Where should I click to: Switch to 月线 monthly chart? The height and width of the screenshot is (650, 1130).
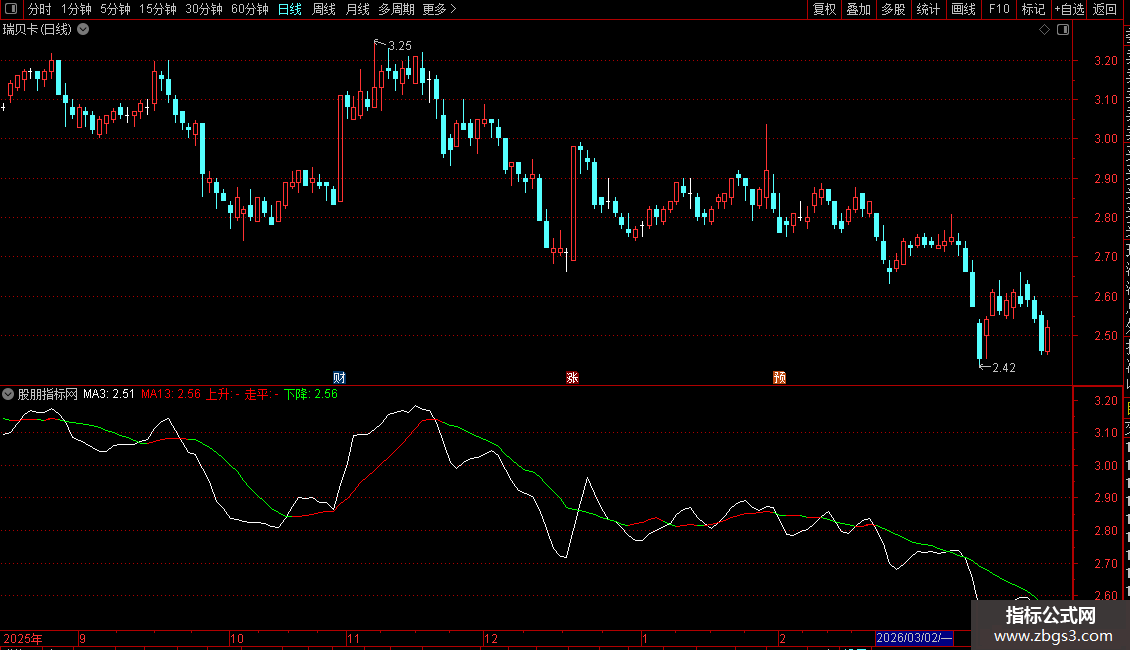click(357, 9)
